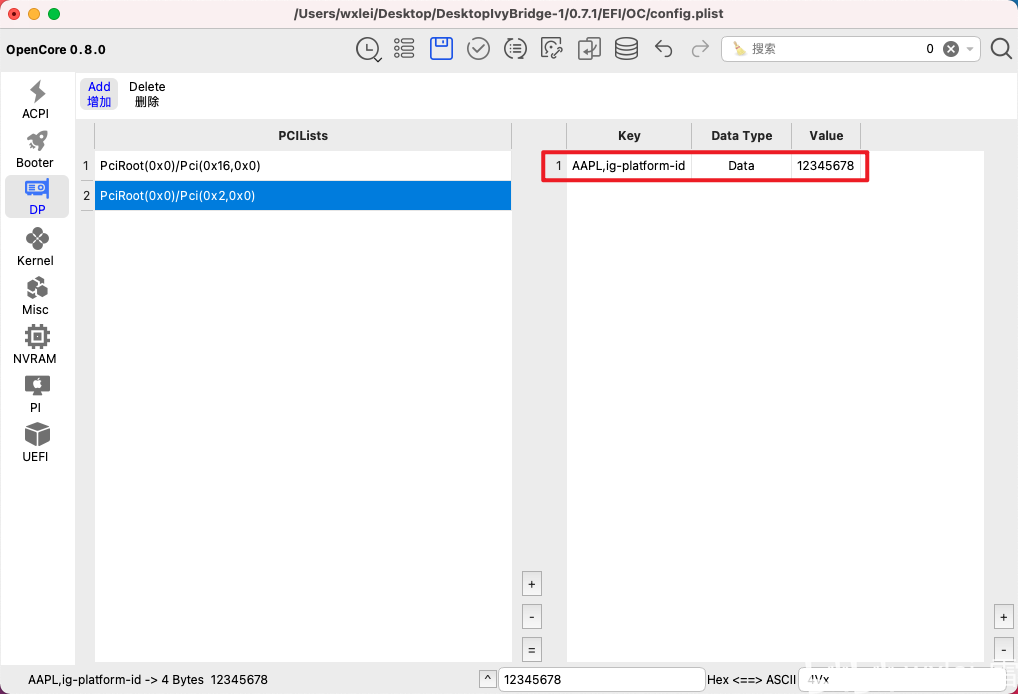Image resolution: width=1018 pixels, height=694 pixels.
Task: Save the config with the floppy disk icon
Action: pos(441,49)
